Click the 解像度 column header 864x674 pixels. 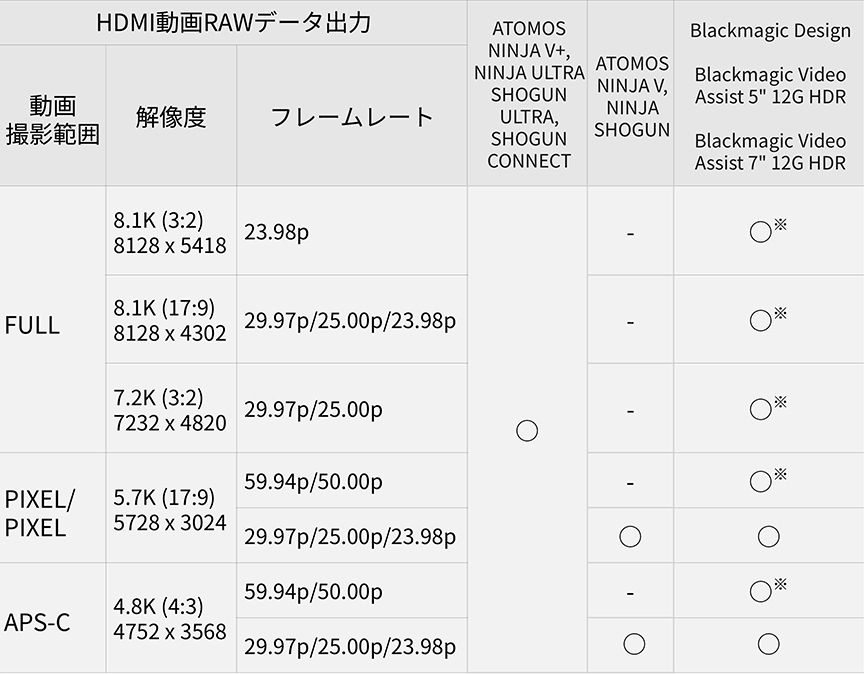171,116
